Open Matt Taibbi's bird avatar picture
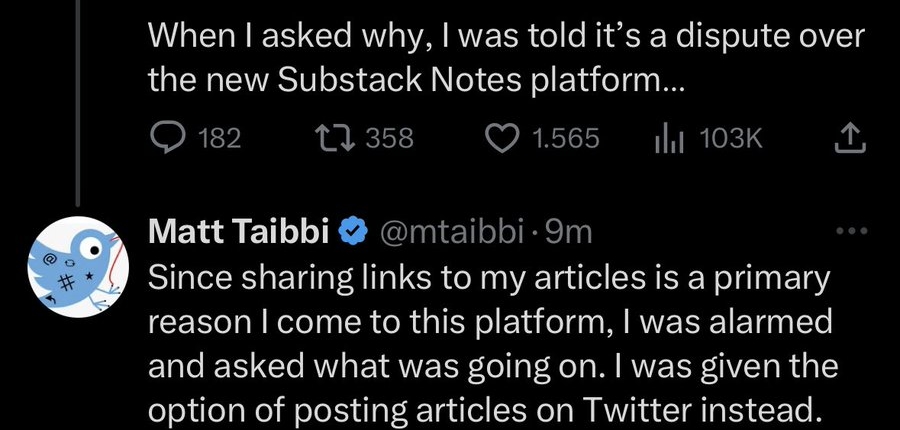 point(77,267)
